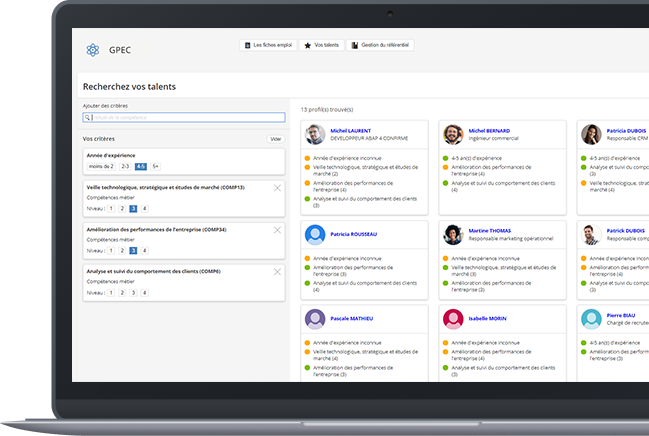649x436 pixels.
Task: Set COMP13 level to 4
Action: pyautogui.click(x=144, y=208)
